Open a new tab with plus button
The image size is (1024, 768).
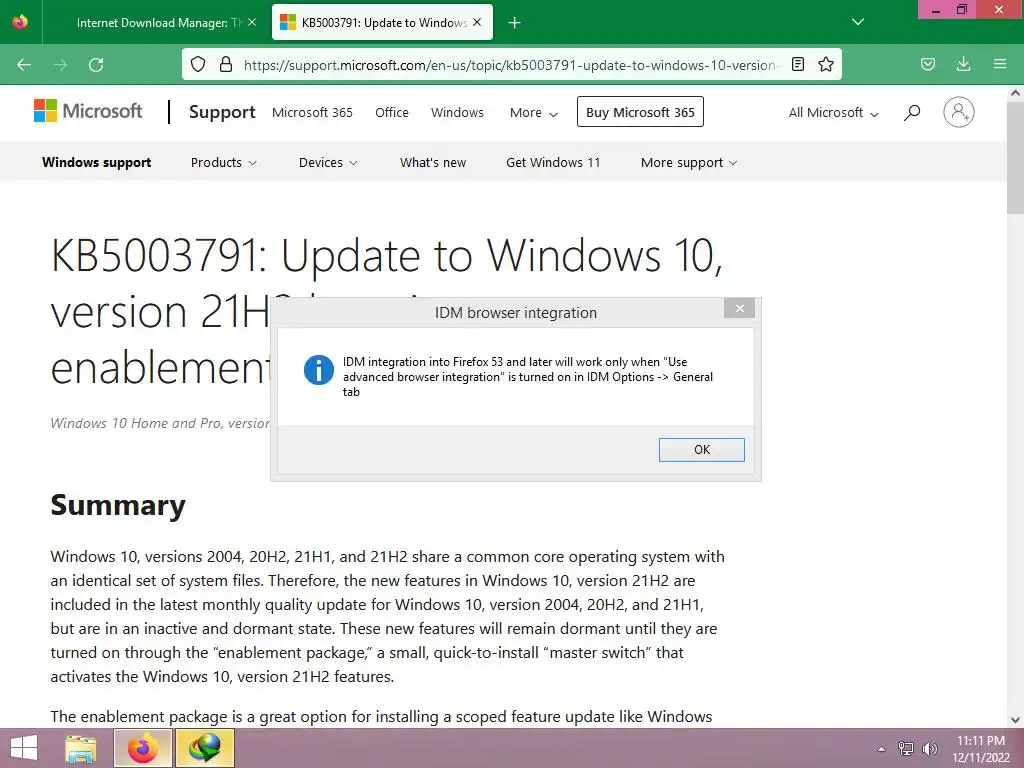514,23
